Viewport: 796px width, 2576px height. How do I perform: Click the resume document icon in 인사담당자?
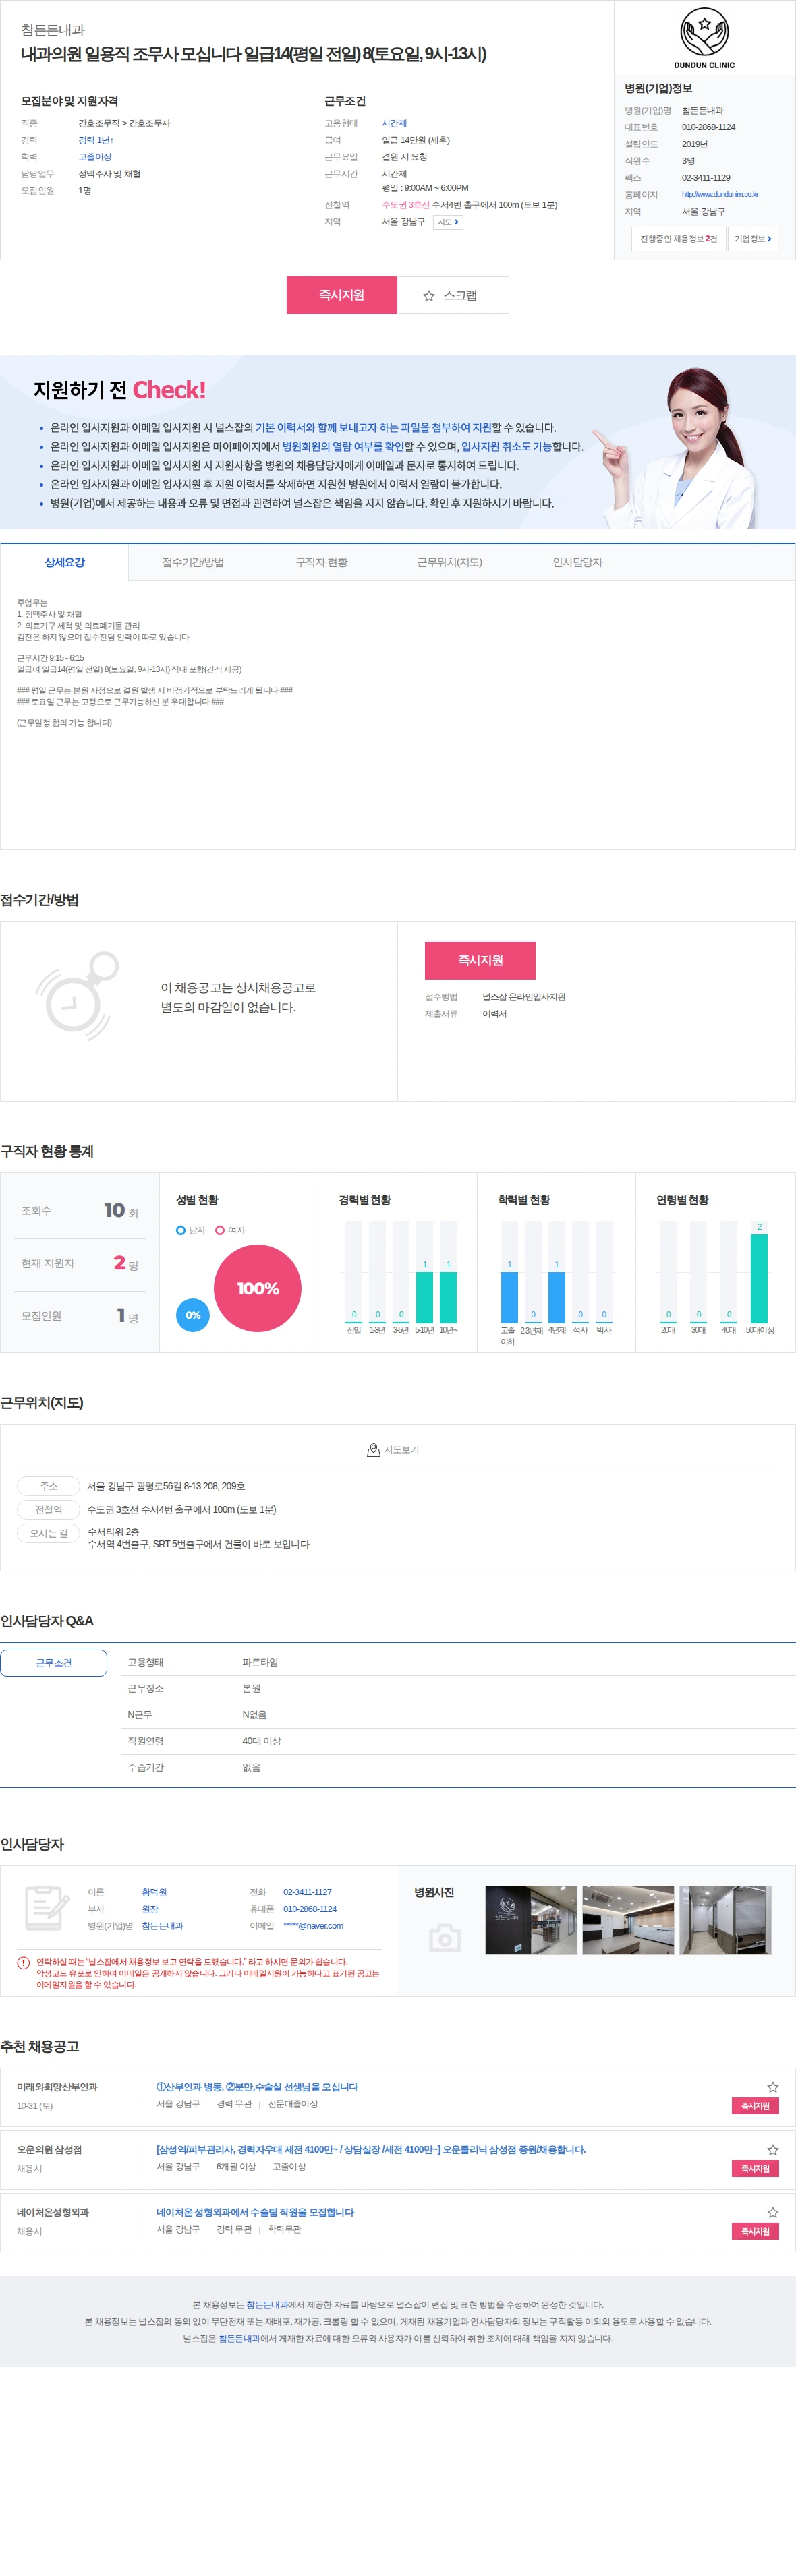(47, 1908)
